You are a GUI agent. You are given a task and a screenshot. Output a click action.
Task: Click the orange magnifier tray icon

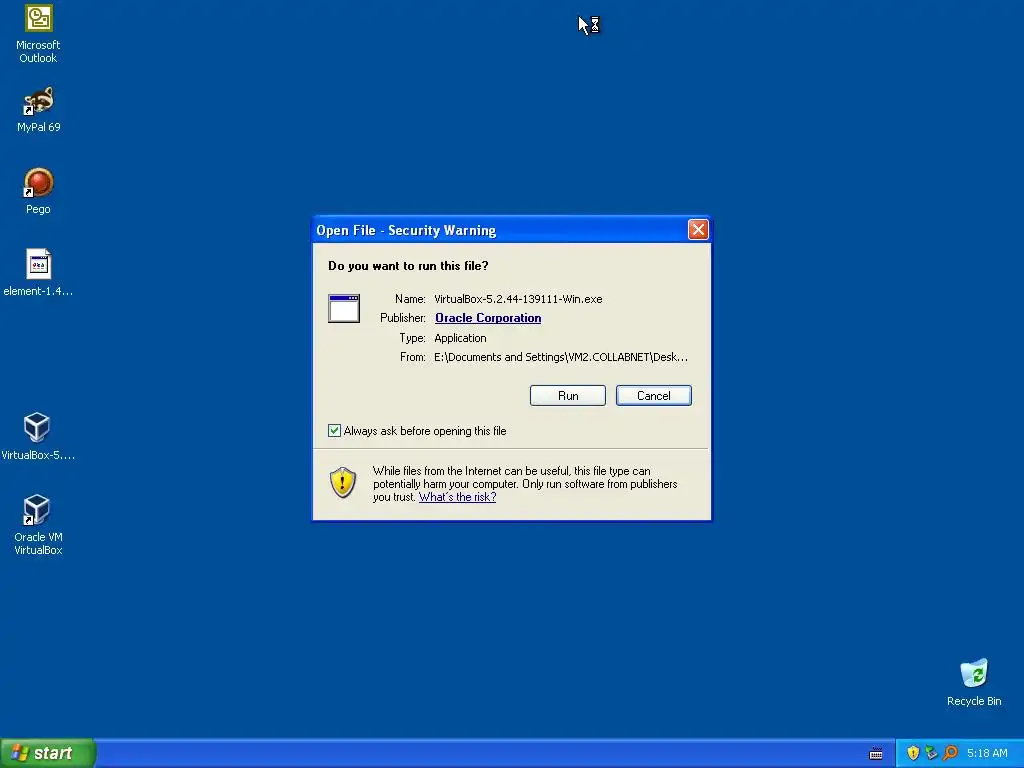(x=950, y=753)
